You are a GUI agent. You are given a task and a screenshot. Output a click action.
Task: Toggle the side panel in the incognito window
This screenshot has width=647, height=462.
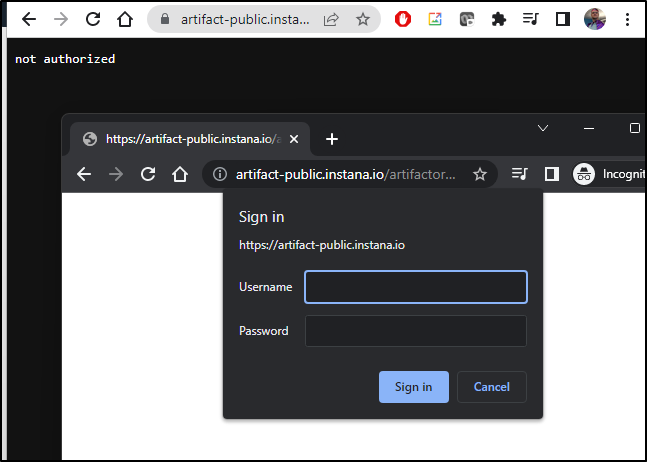[552, 174]
